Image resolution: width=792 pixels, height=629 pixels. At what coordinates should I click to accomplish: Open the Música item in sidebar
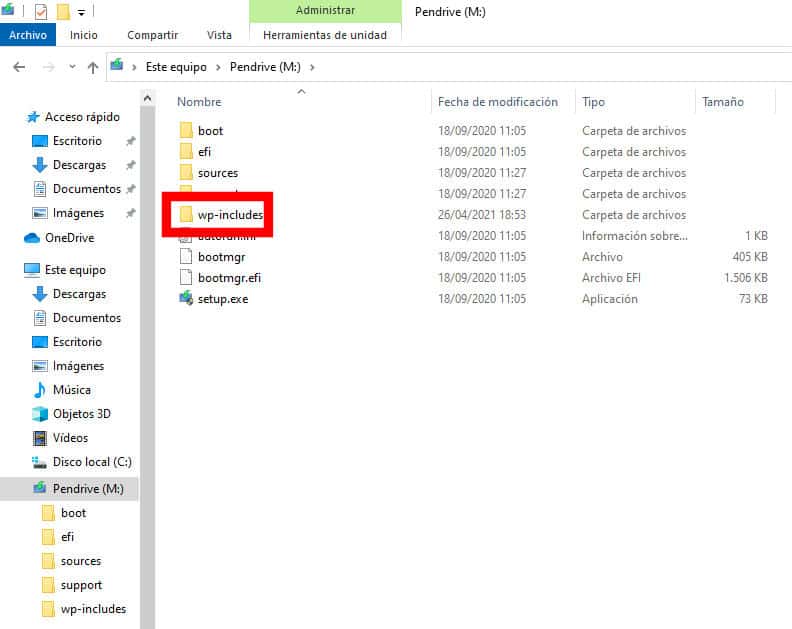point(71,390)
